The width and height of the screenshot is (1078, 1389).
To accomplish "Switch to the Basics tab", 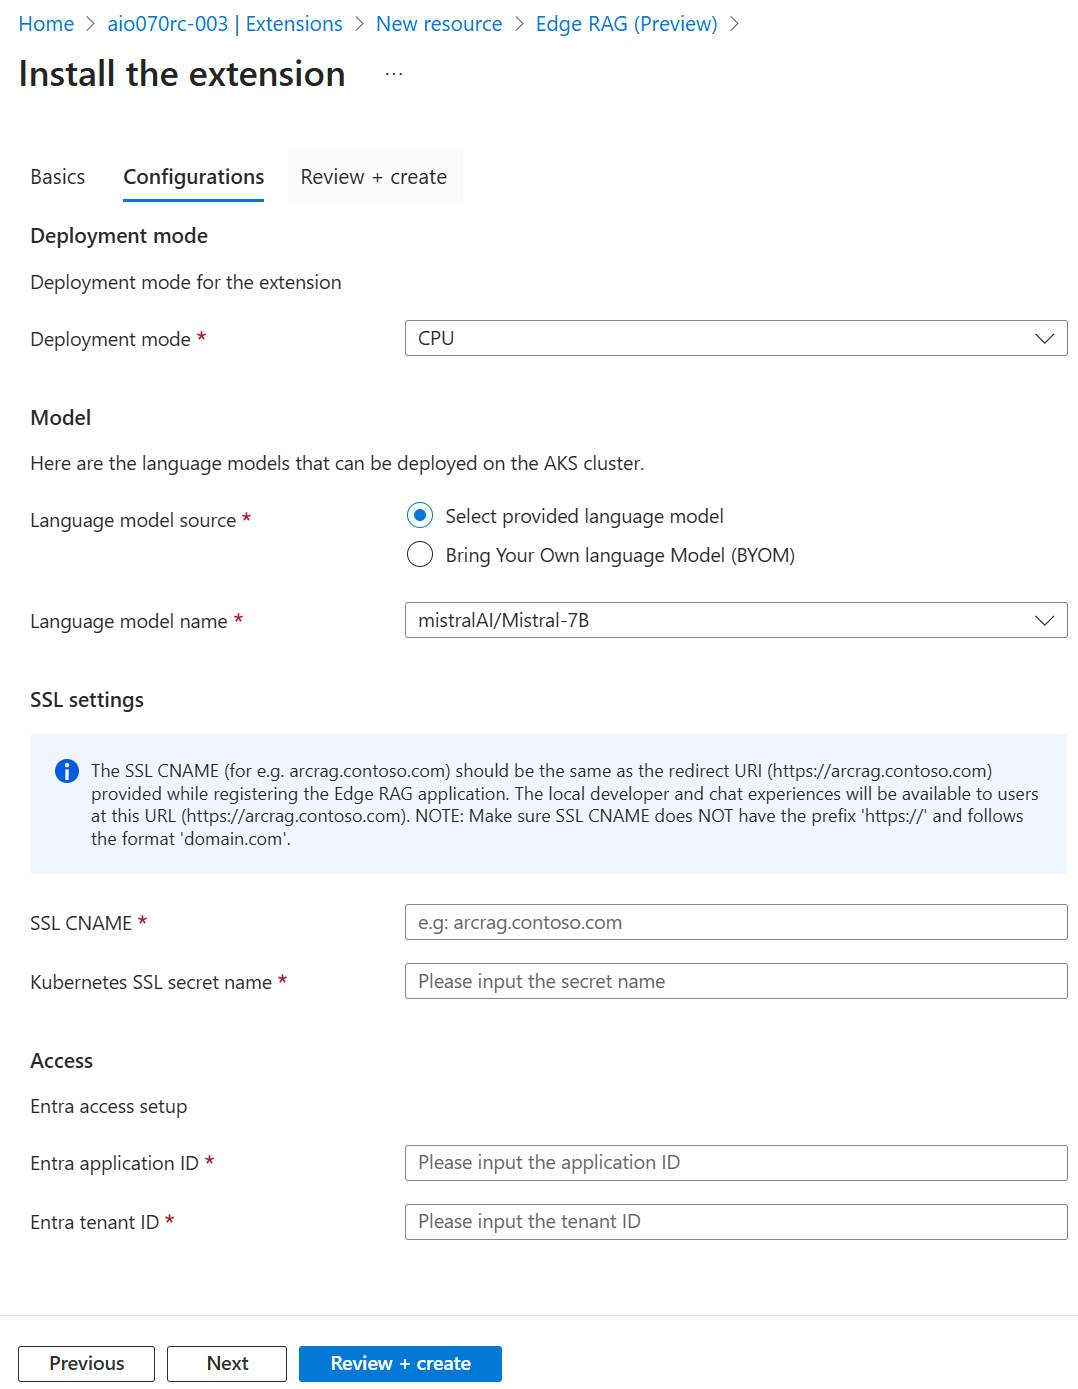I will tap(57, 176).
